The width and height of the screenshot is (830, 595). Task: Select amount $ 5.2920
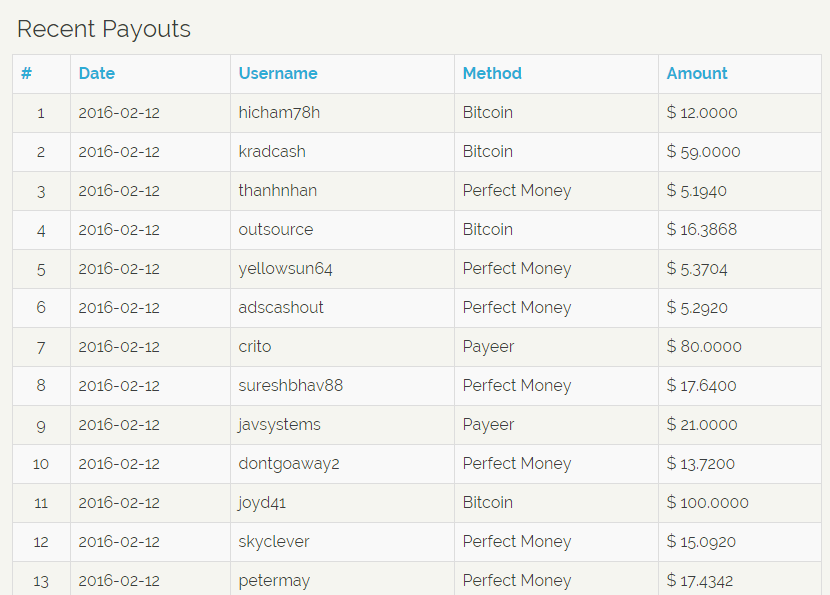[697, 308]
